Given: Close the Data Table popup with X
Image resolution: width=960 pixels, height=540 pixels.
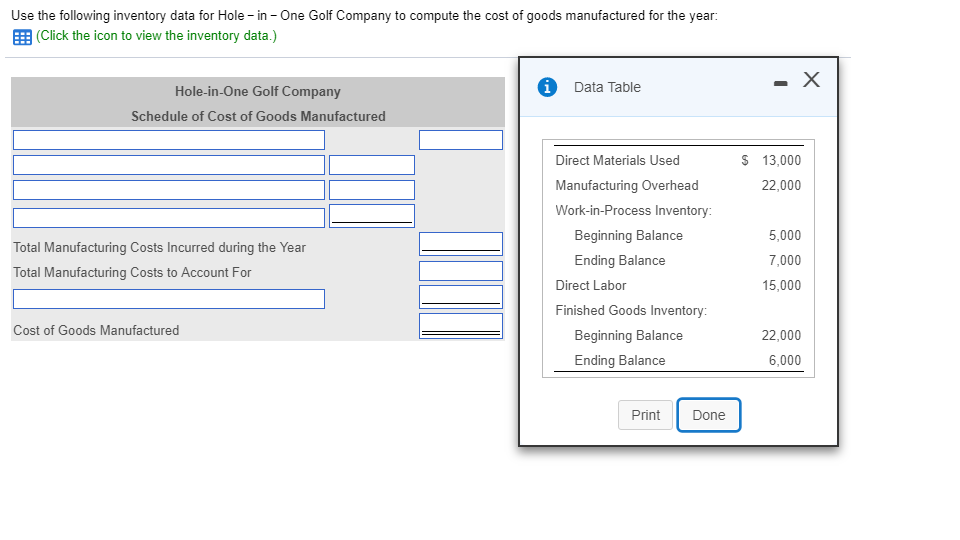Looking at the screenshot, I should coord(811,80).
